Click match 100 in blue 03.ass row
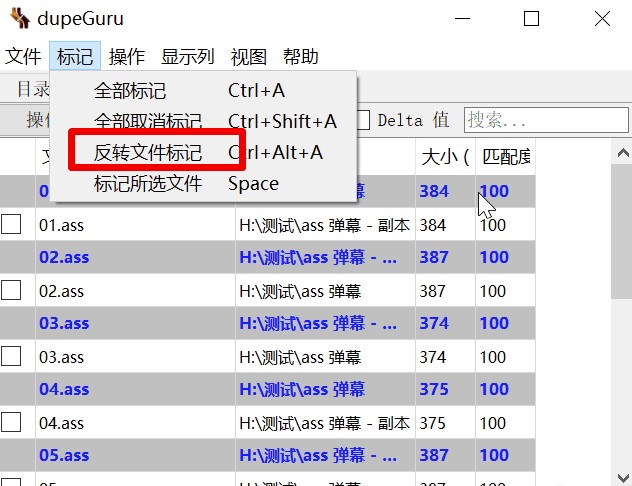Viewport: 632px width, 486px height. pos(494,324)
